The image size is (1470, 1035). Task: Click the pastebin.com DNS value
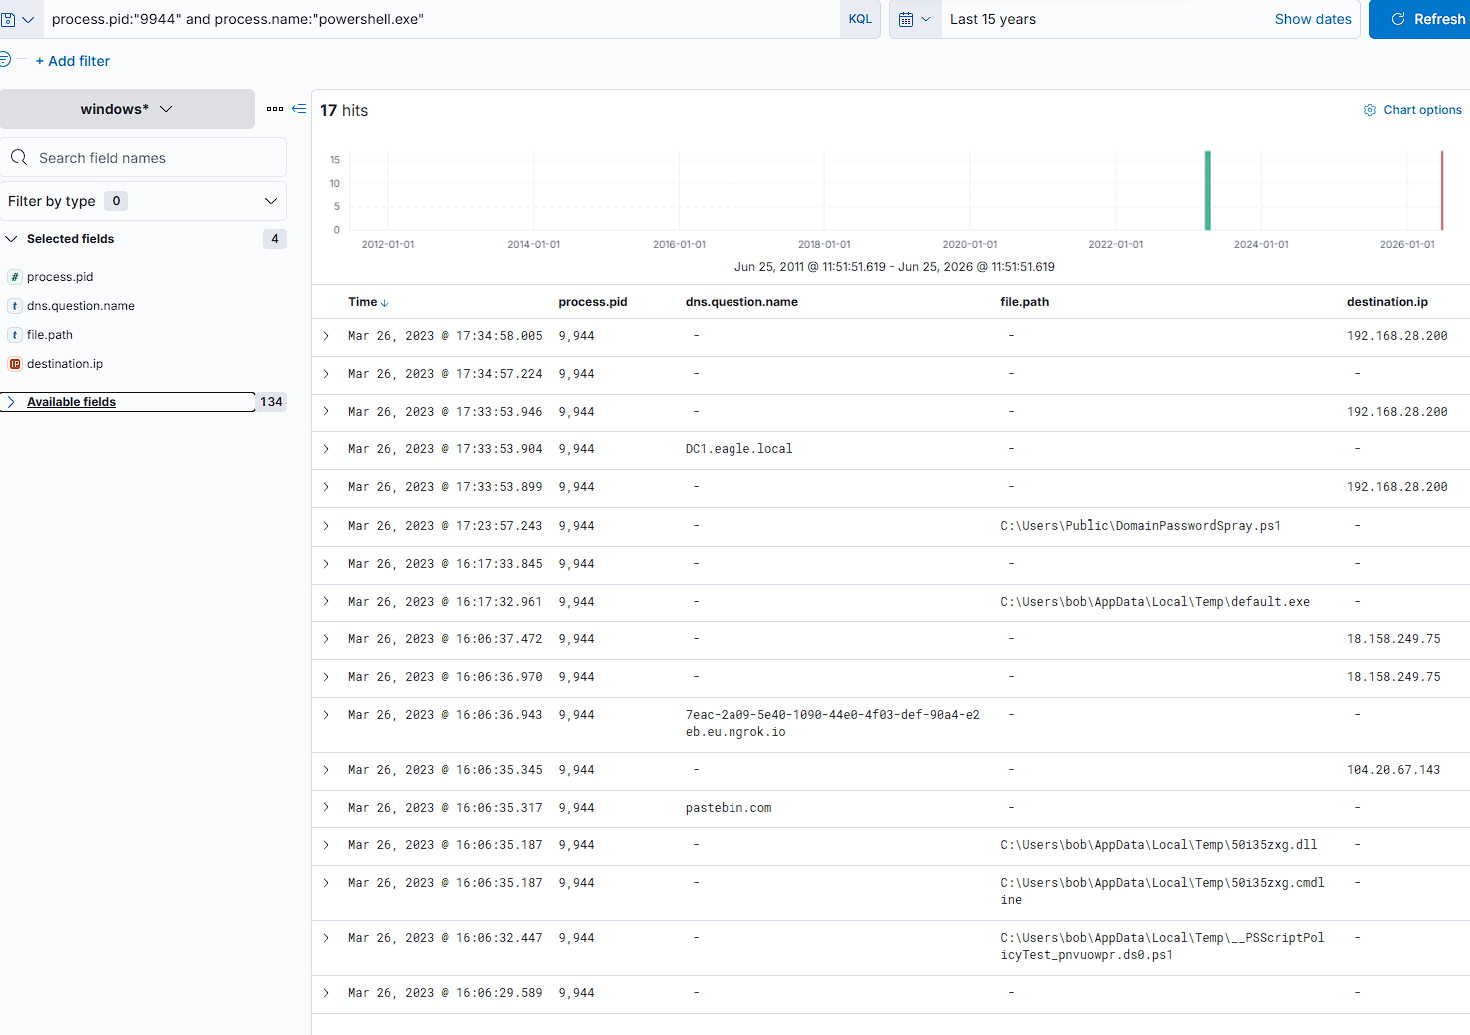pyautogui.click(x=728, y=808)
